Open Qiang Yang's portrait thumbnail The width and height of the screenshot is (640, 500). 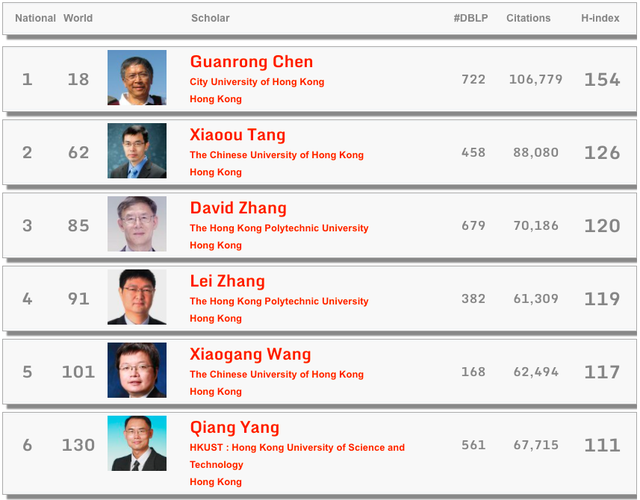tap(137, 443)
